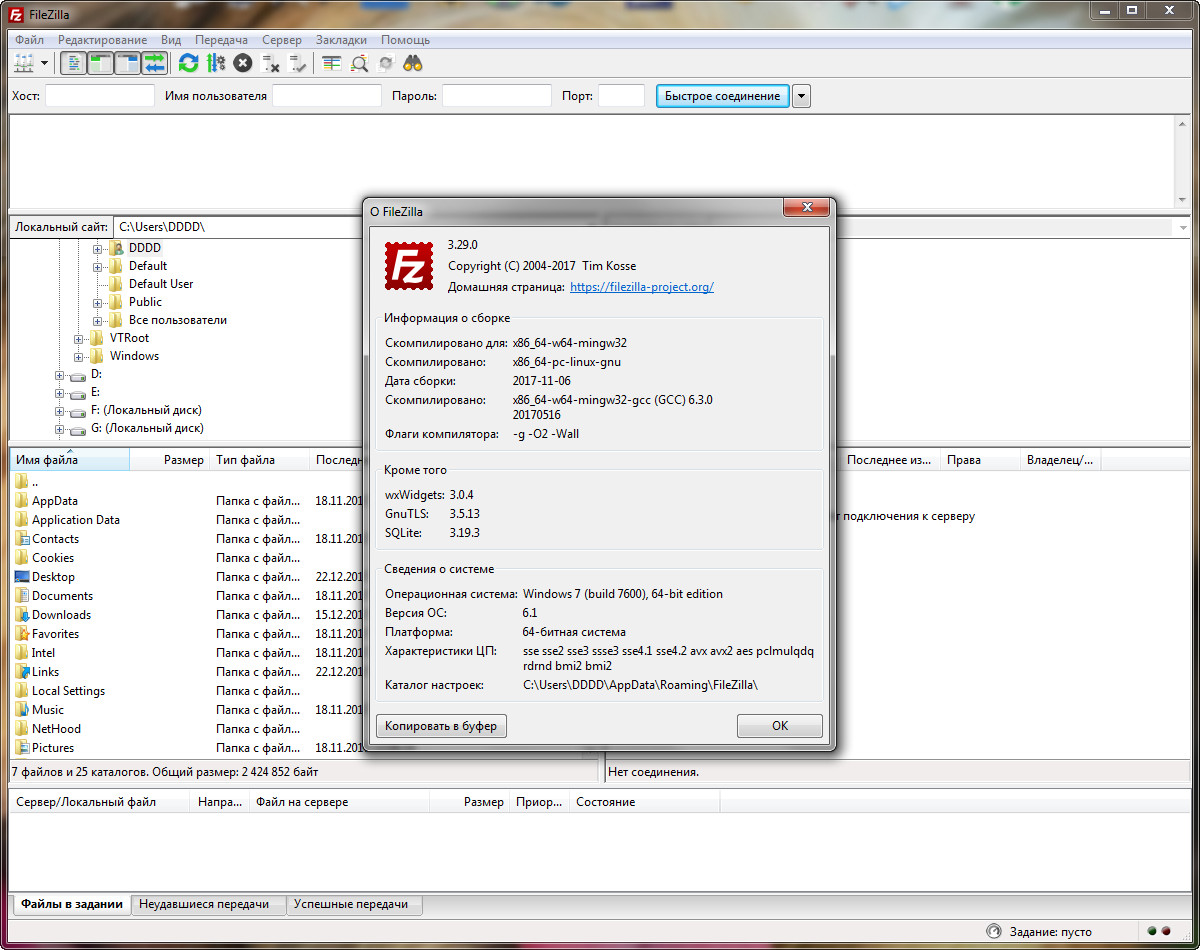Disconnect from server icon

coord(270,64)
